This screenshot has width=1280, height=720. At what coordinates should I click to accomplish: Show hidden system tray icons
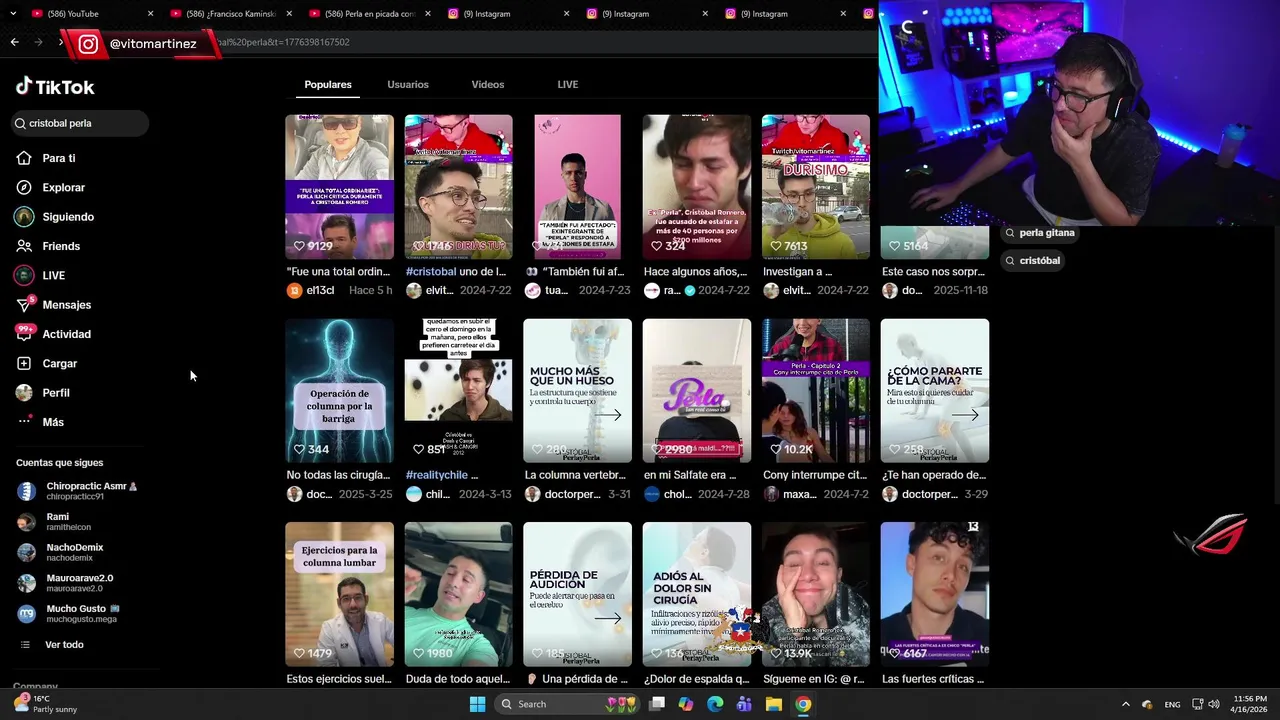click(1125, 705)
